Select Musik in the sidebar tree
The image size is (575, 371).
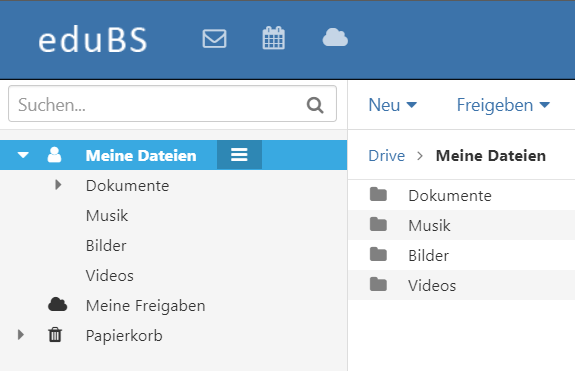pyautogui.click(x=107, y=216)
